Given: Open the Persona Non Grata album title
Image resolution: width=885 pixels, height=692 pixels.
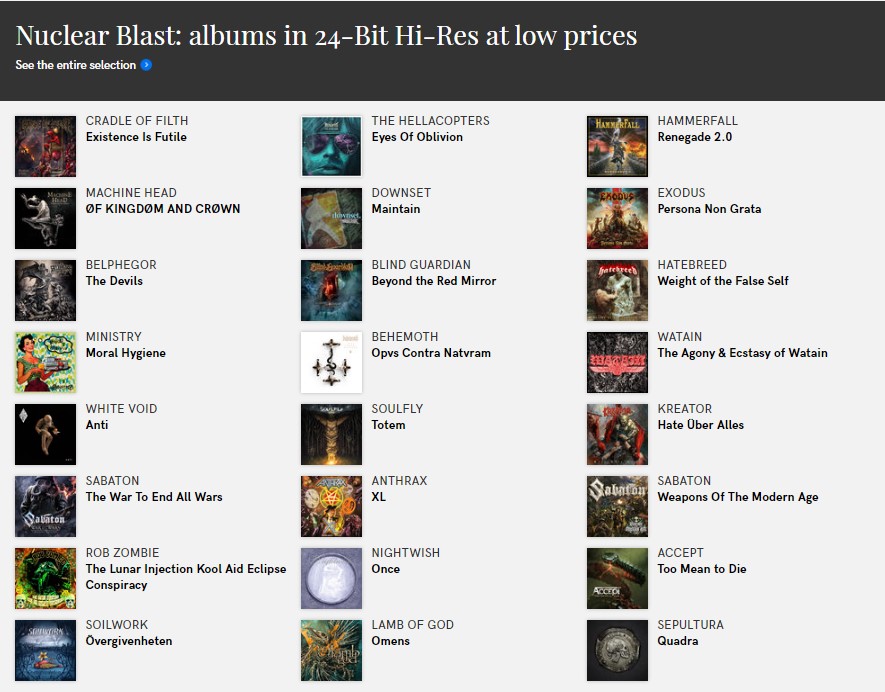Looking at the screenshot, I should point(709,209).
